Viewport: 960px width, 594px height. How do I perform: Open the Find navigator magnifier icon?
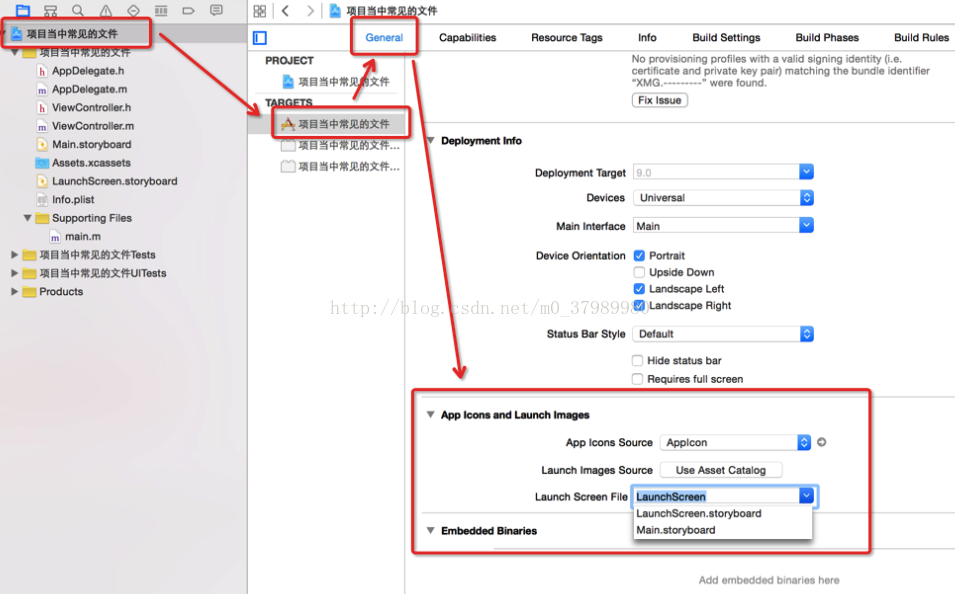[x=78, y=10]
